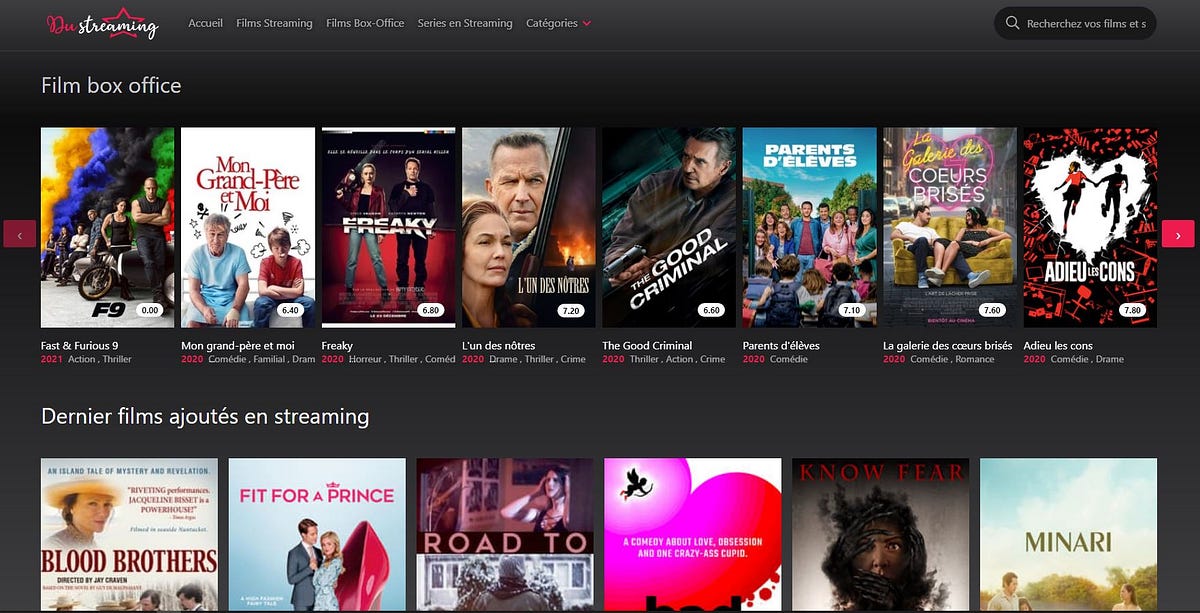Click genres under The Good Criminal

point(678,359)
